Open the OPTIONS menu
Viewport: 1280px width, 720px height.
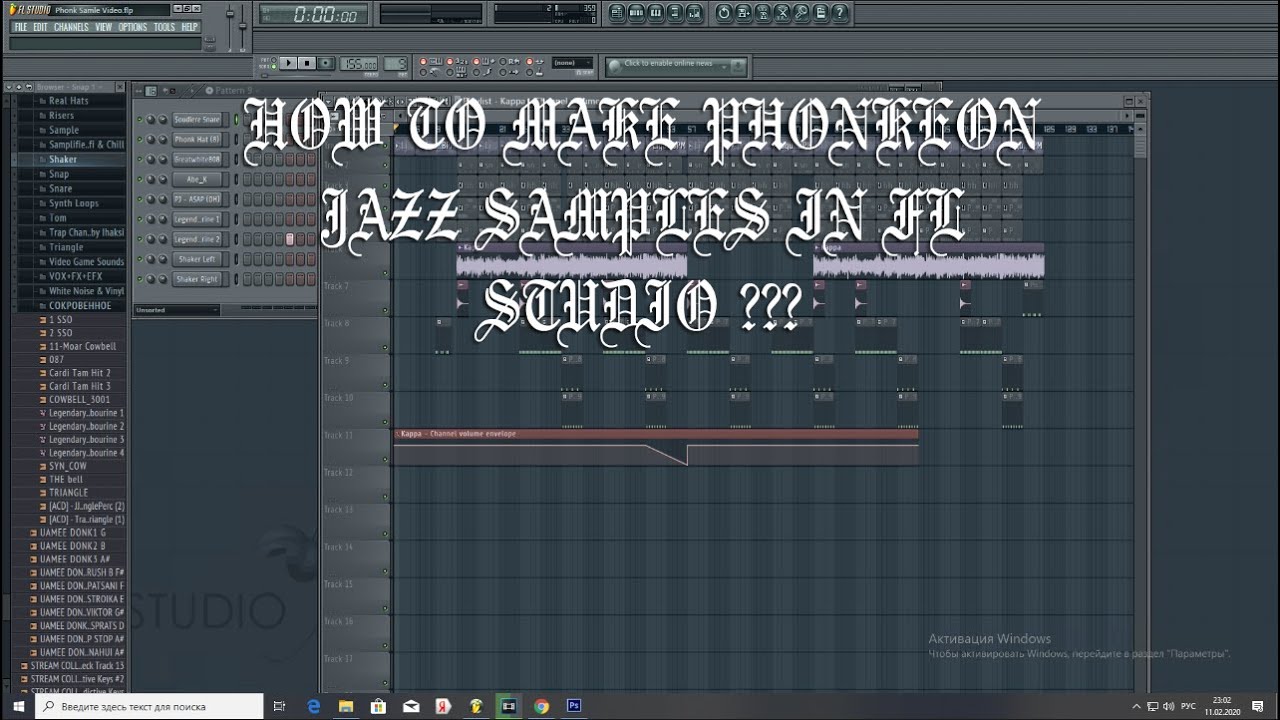pyautogui.click(x=133, y=27)
